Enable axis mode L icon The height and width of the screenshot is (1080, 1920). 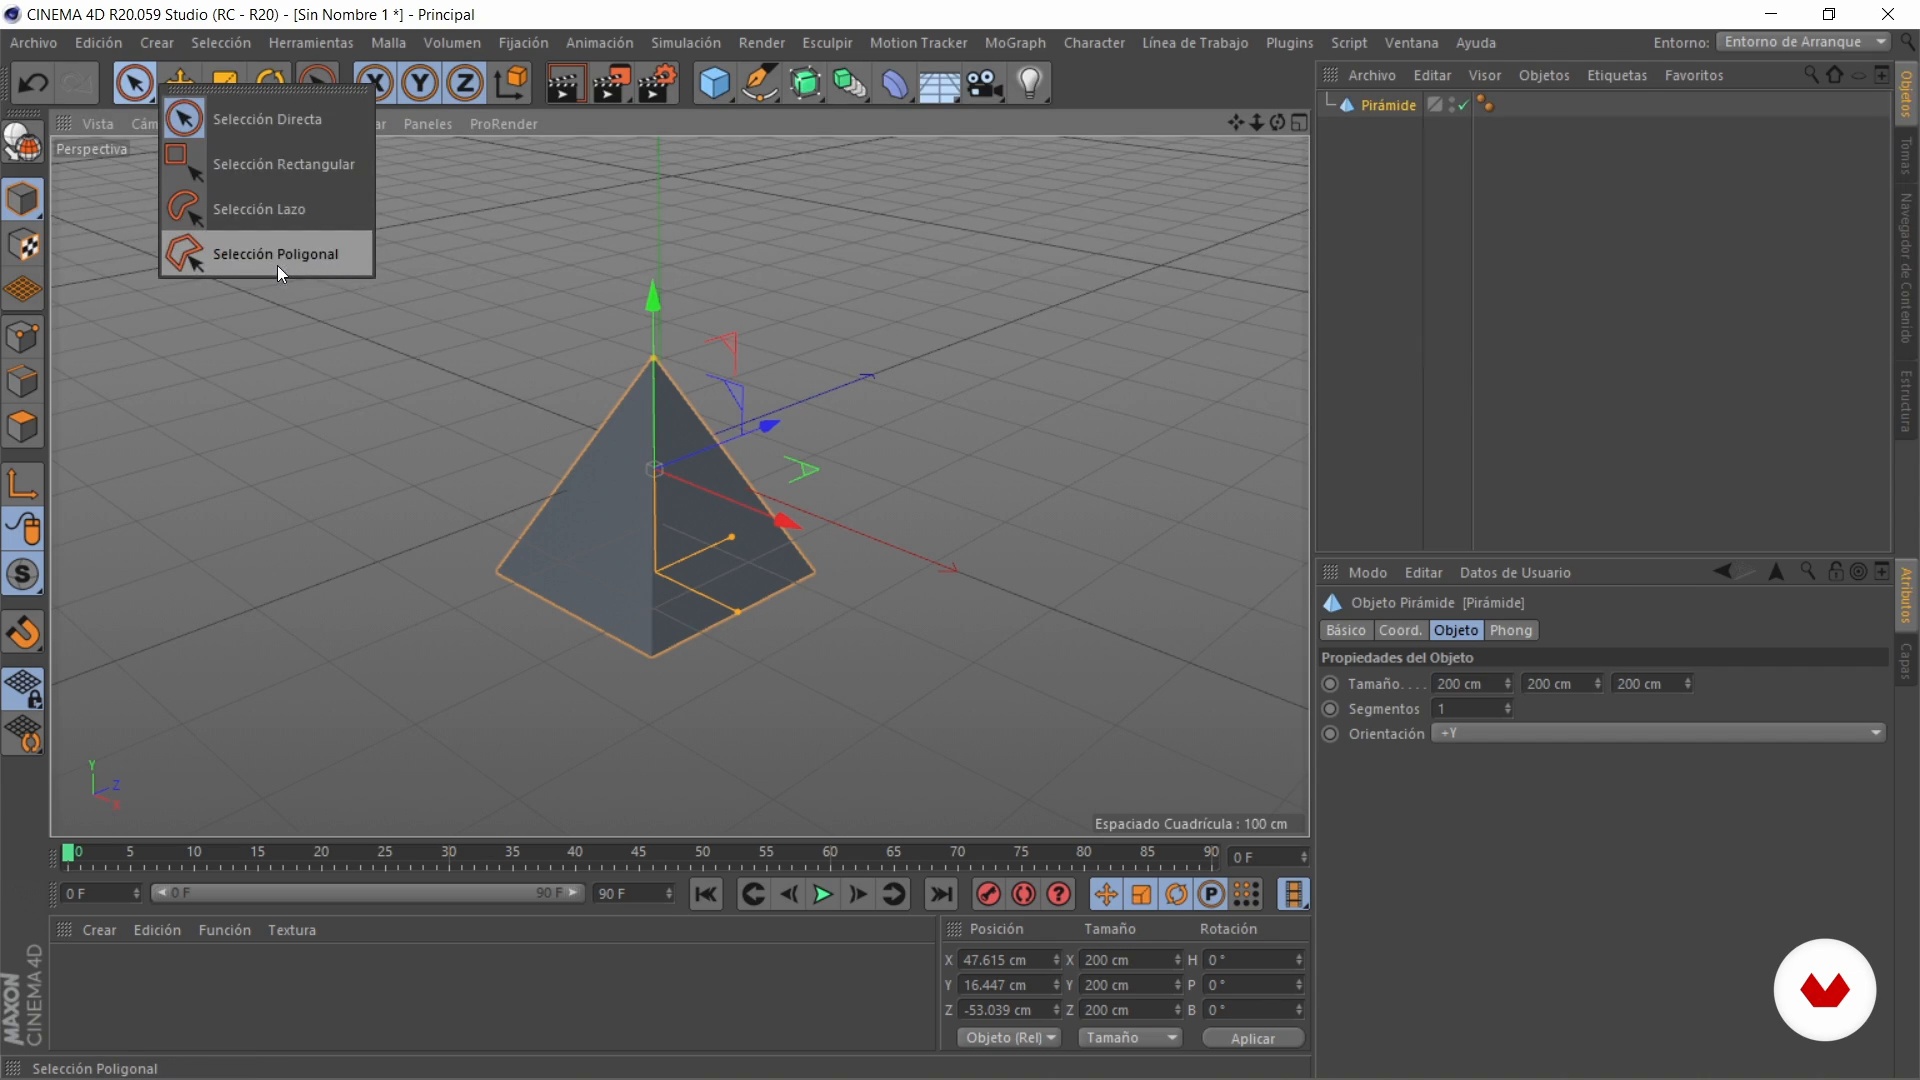point(22,483)
